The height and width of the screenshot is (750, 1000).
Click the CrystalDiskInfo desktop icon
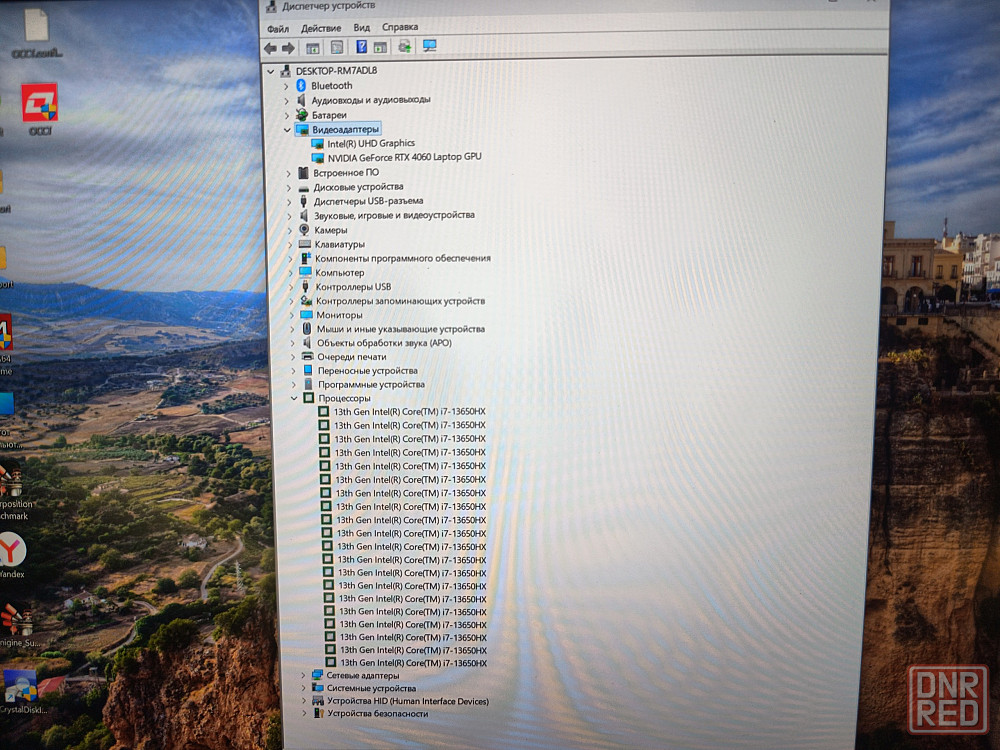pyautogui.click(x=20, y=687)
